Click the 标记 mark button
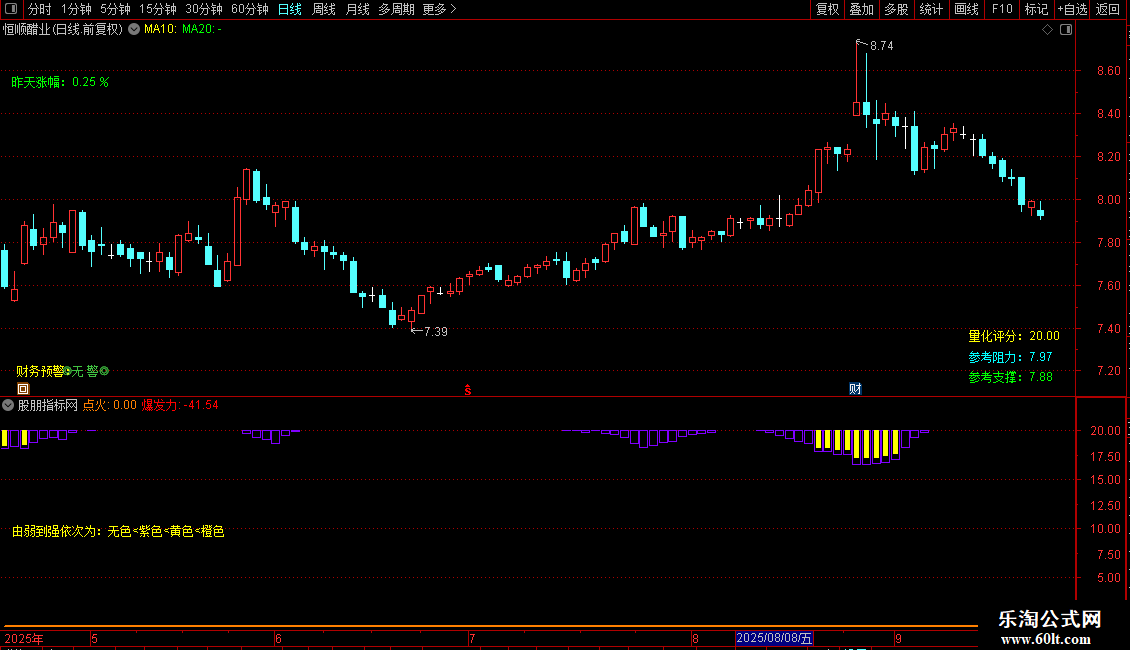1130x650 pixels. coord(1036,9)
